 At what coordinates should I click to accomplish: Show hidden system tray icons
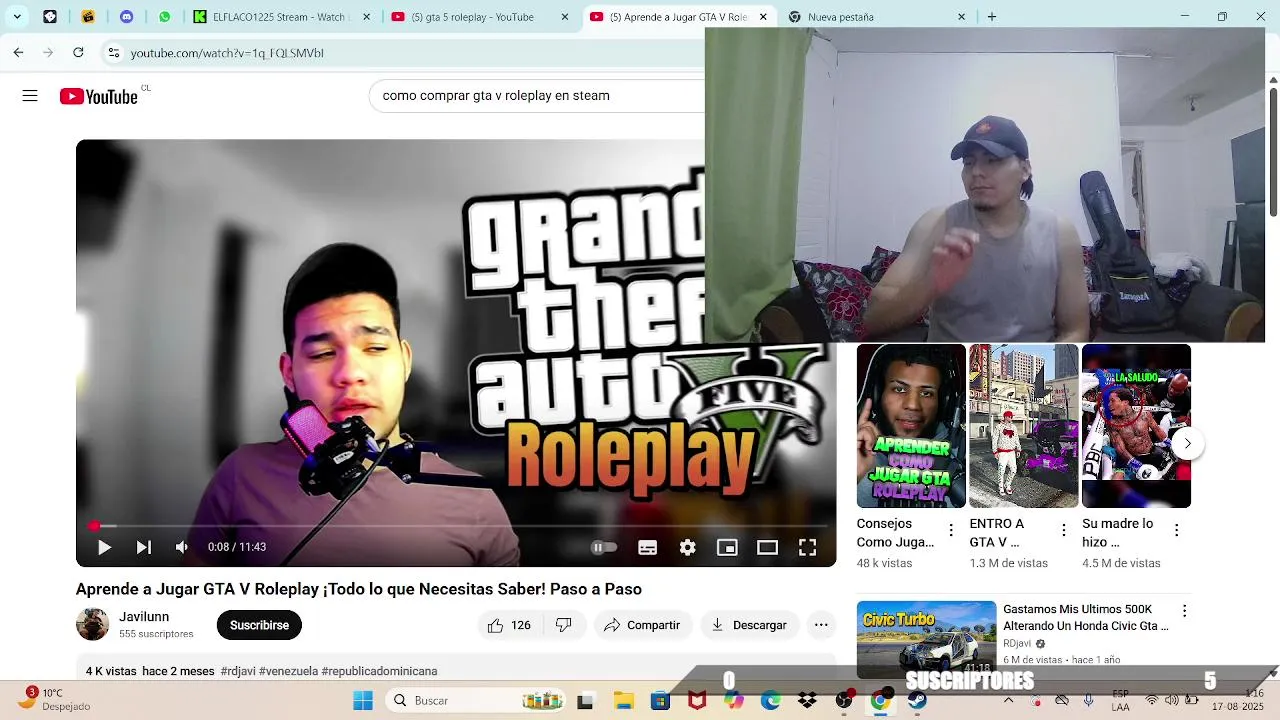click(x=1008, y=700)
